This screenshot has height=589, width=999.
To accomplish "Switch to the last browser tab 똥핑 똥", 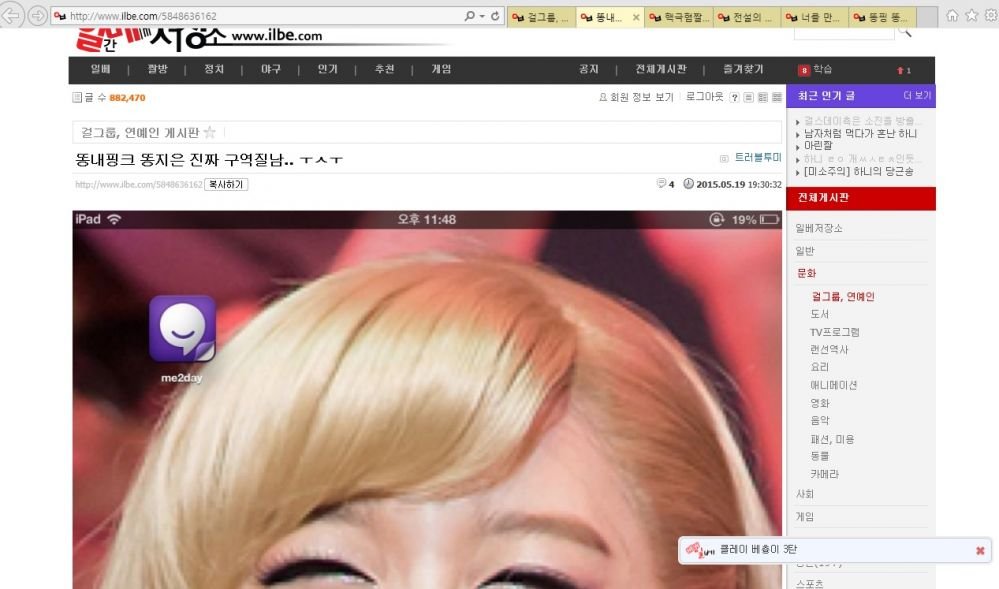I will [x=884, y=17].
